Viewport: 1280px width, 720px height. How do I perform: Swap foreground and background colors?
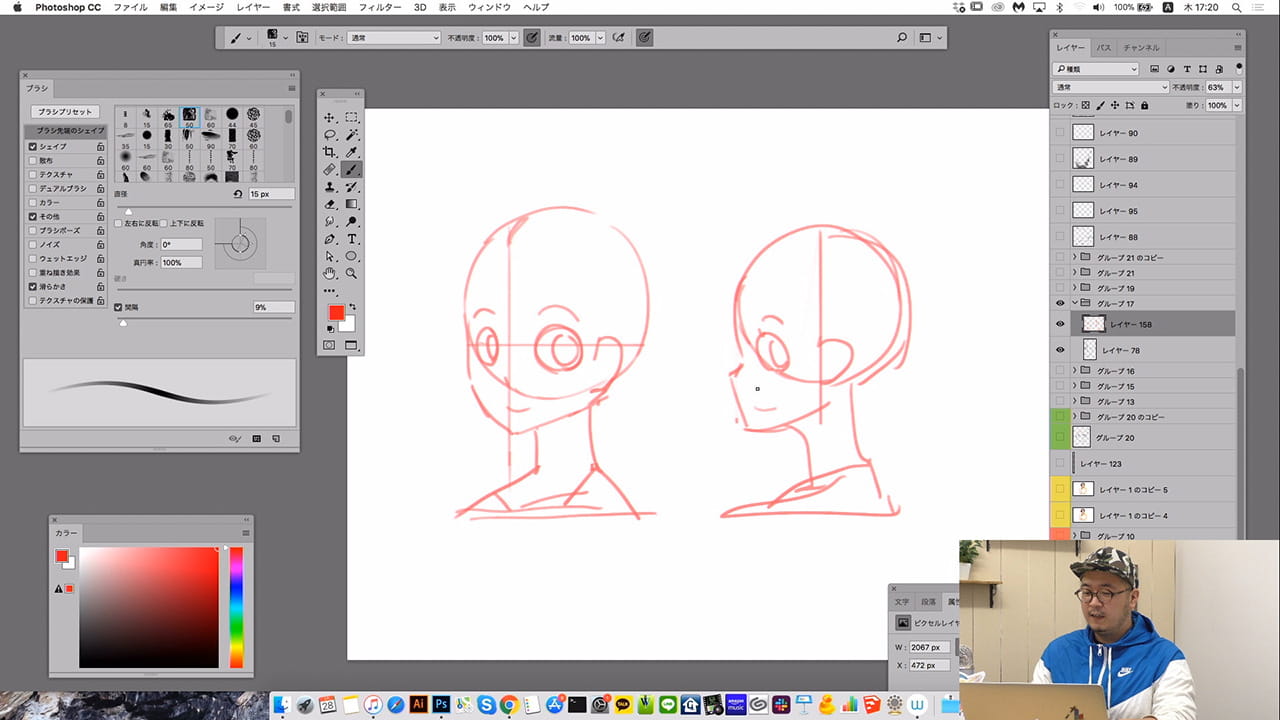click(x=352, y=307)
